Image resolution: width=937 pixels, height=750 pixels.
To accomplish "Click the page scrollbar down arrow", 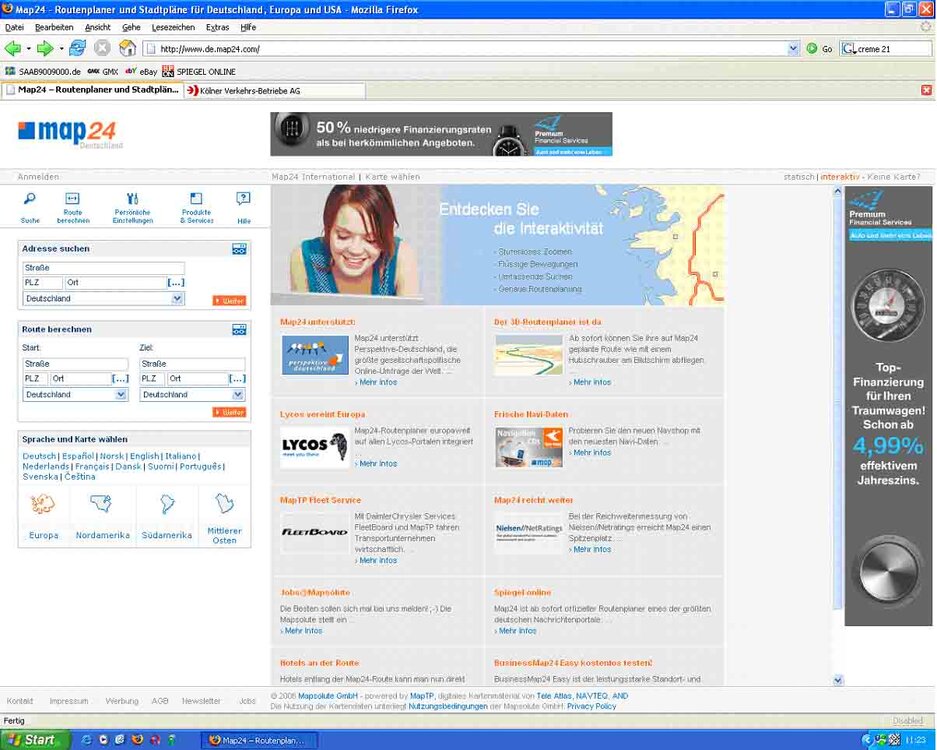I will point(838,680).
